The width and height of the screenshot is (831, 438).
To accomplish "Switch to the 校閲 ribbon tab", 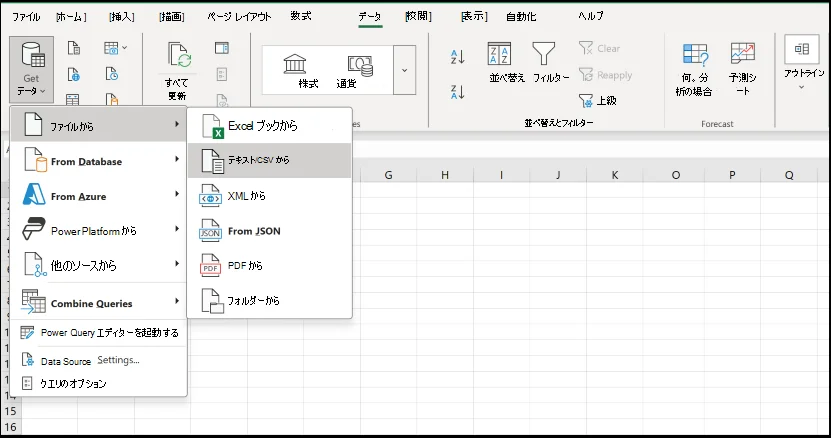I will (x=418, y=16).
